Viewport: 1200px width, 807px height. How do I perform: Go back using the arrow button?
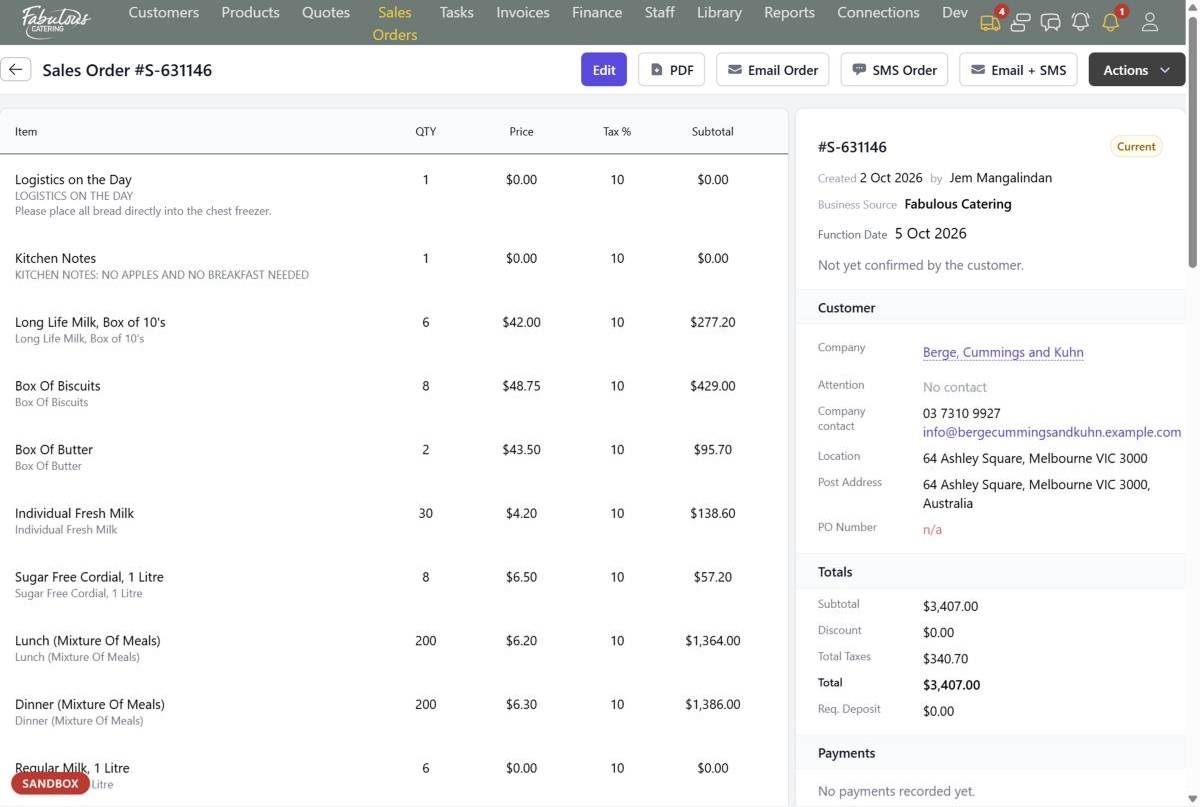click(15, 69)
